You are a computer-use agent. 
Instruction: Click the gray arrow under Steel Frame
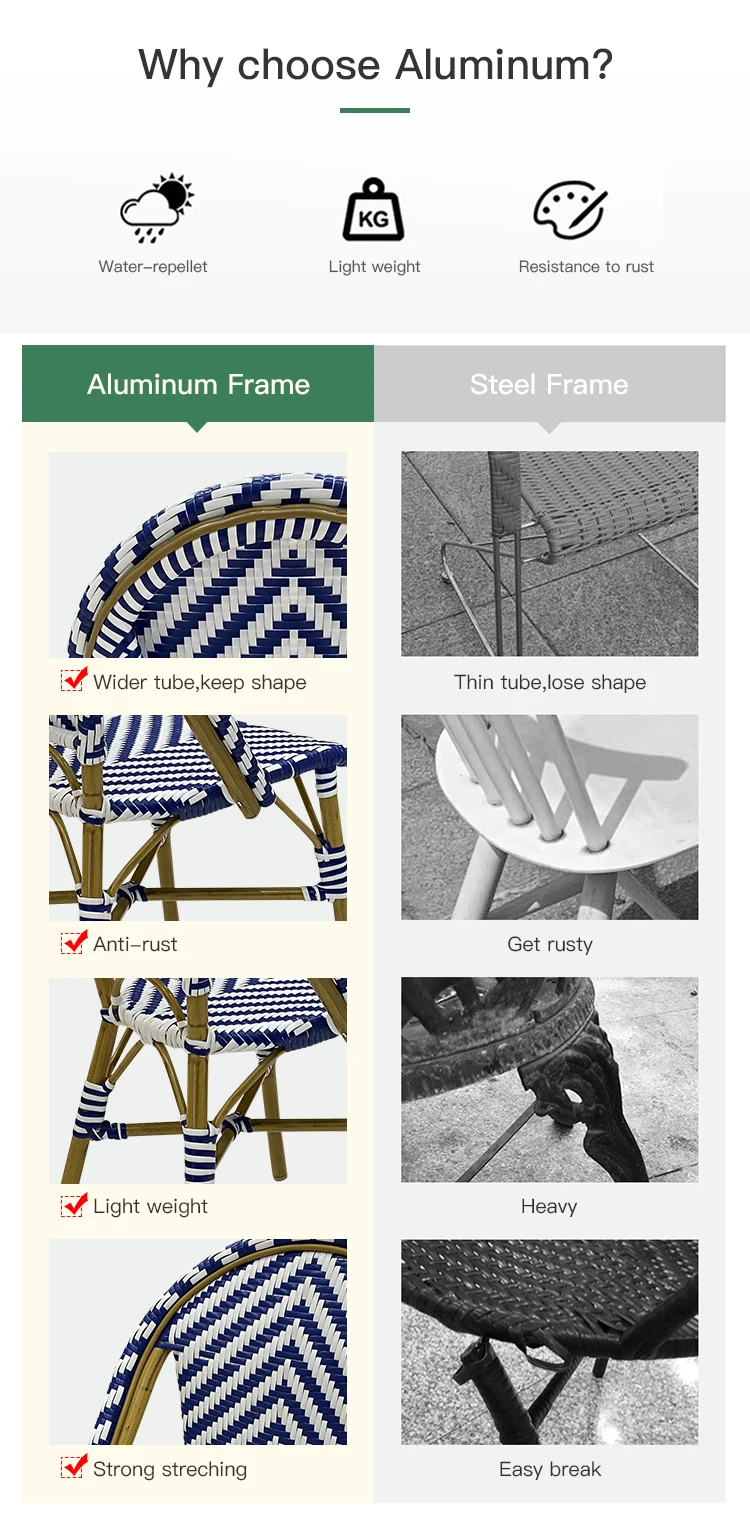(549, 427)
